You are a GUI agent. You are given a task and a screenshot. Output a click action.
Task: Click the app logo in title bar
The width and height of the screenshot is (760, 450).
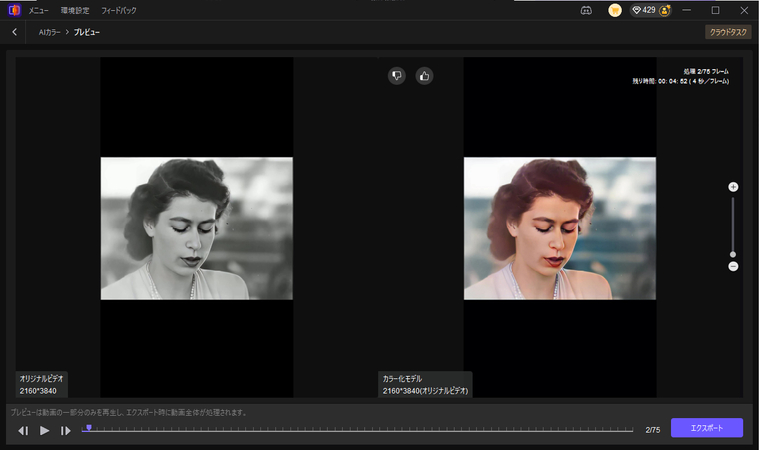(14, 10)
